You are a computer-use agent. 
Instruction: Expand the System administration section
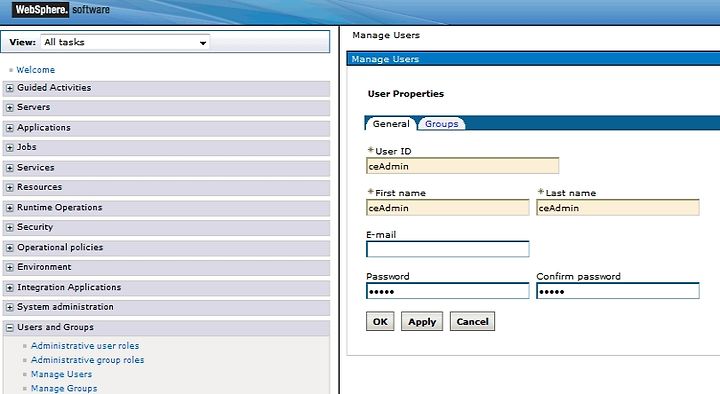(10, 307)
